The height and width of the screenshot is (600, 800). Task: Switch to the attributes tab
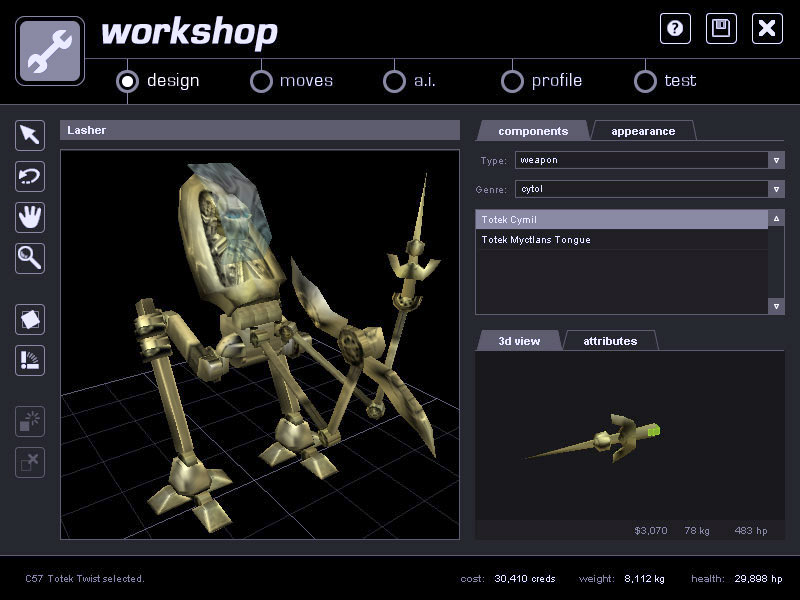pos(610,341)
